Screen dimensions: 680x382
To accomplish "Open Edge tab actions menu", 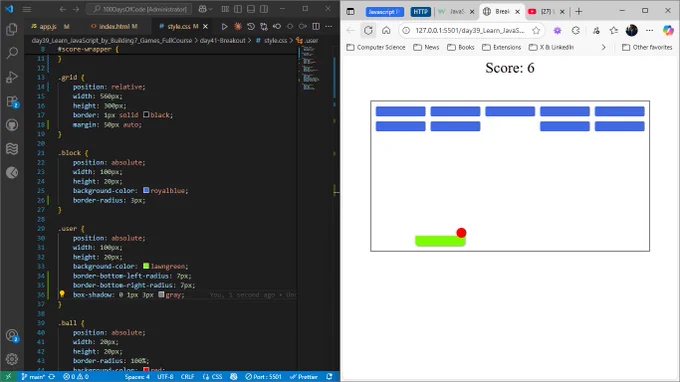I will (x=350, y=12).
